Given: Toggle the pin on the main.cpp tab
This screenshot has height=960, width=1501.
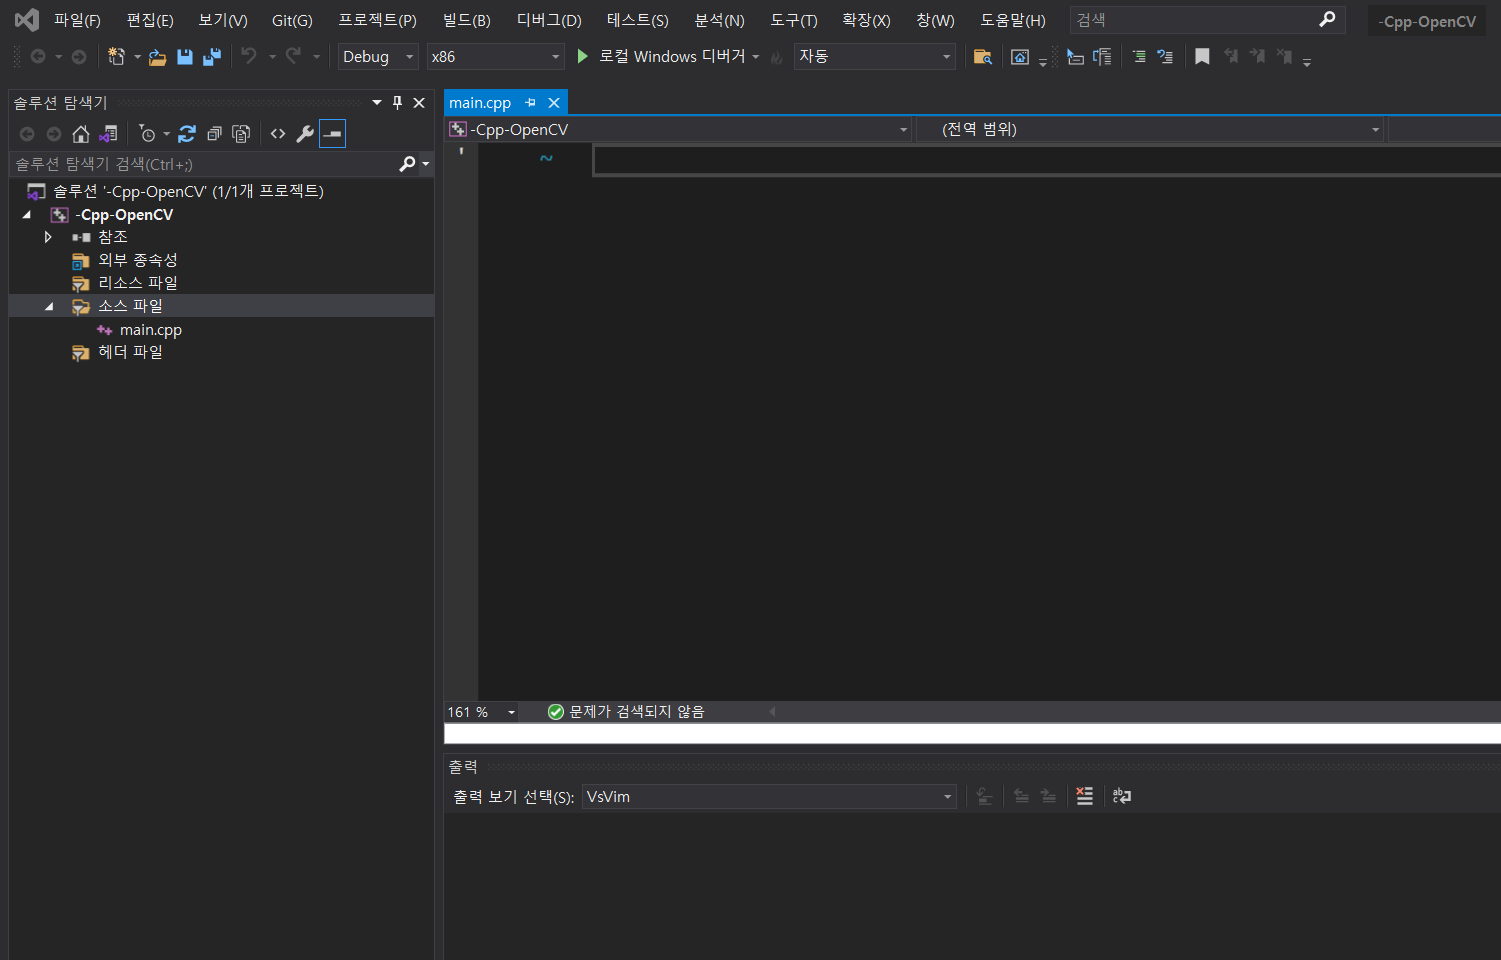Looking at the screenshot, I should point(531,102).
